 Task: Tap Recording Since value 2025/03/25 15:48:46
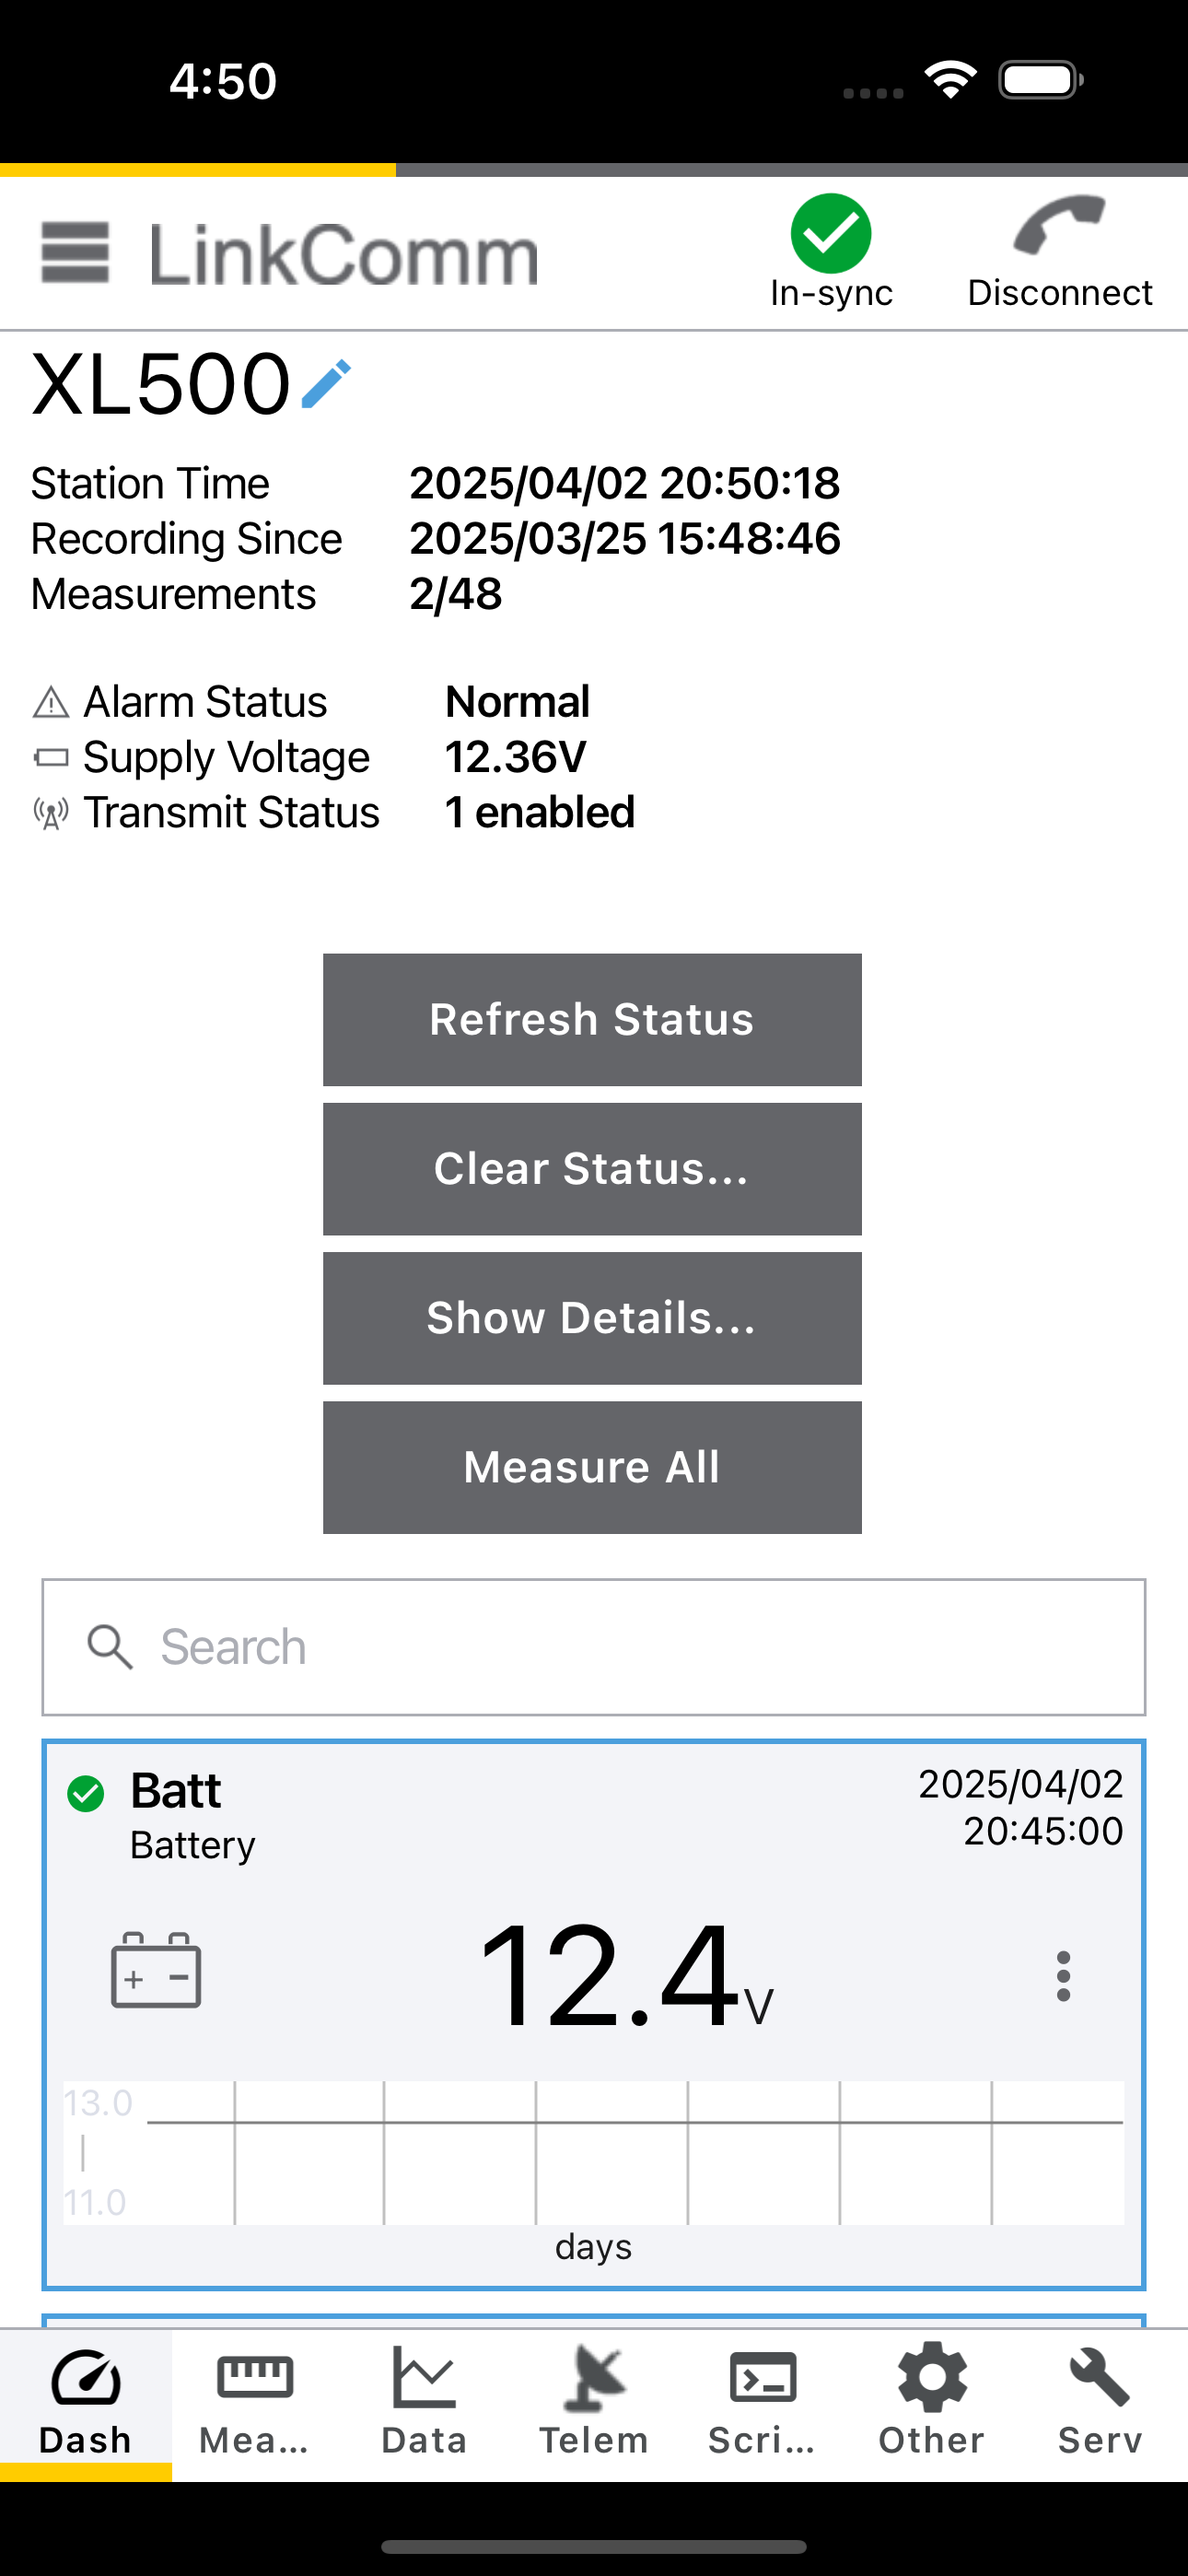tap(625, 538)
